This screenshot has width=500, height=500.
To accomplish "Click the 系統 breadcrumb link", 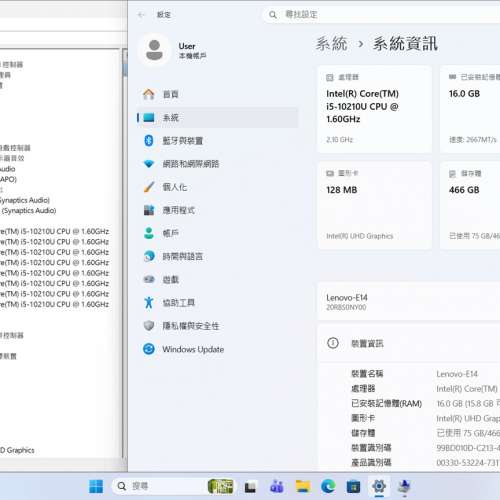I will point(332,44).
